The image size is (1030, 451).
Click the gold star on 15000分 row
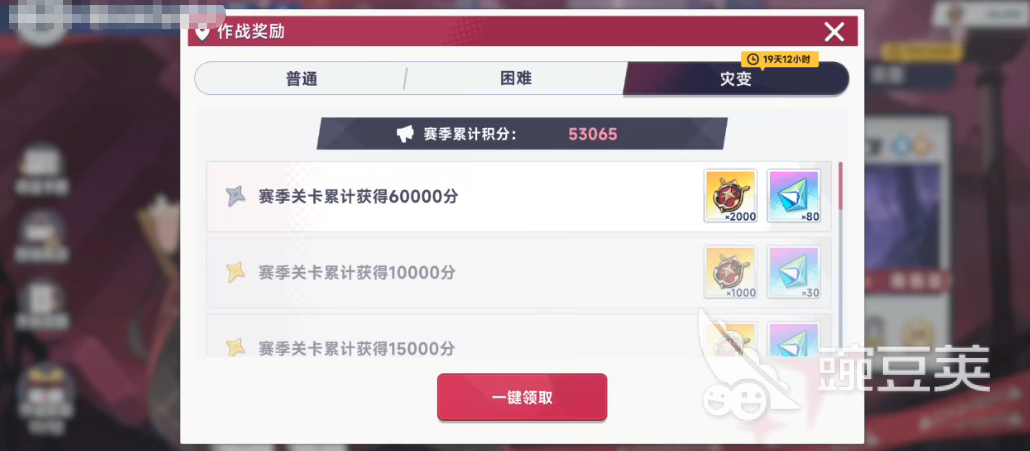click(x=235, y=347)
